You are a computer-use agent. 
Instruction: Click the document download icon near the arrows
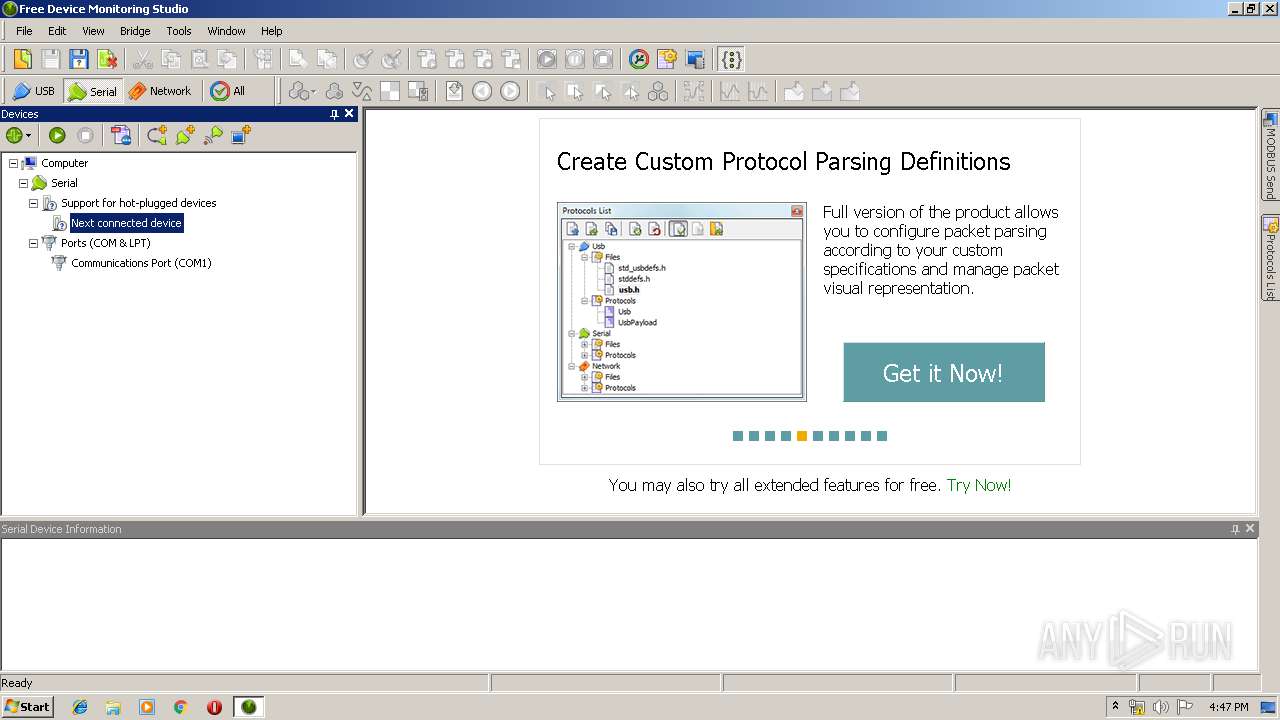click(x=454, y=91)
